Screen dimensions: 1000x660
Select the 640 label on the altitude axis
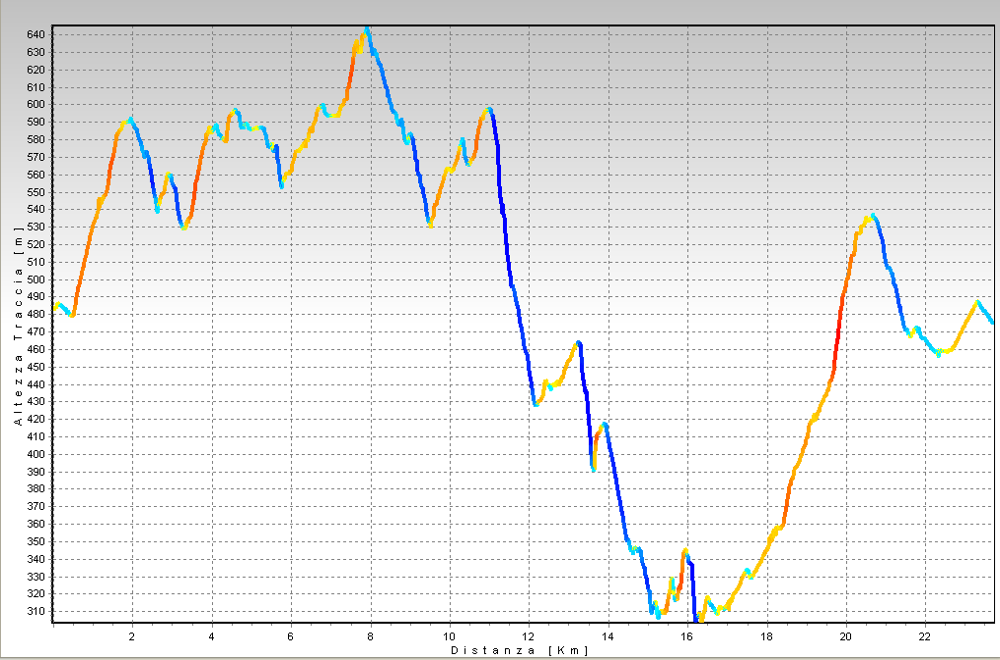pyautogui.click(x=37, y=34)
